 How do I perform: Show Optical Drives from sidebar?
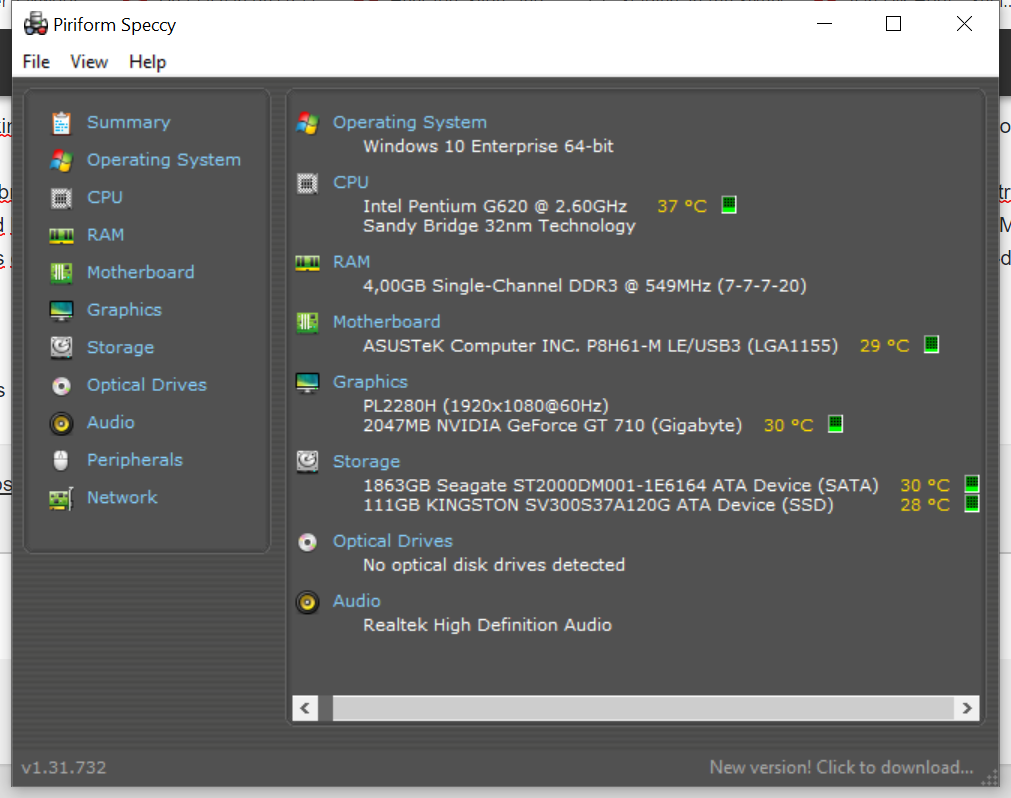tap(147, 385)
